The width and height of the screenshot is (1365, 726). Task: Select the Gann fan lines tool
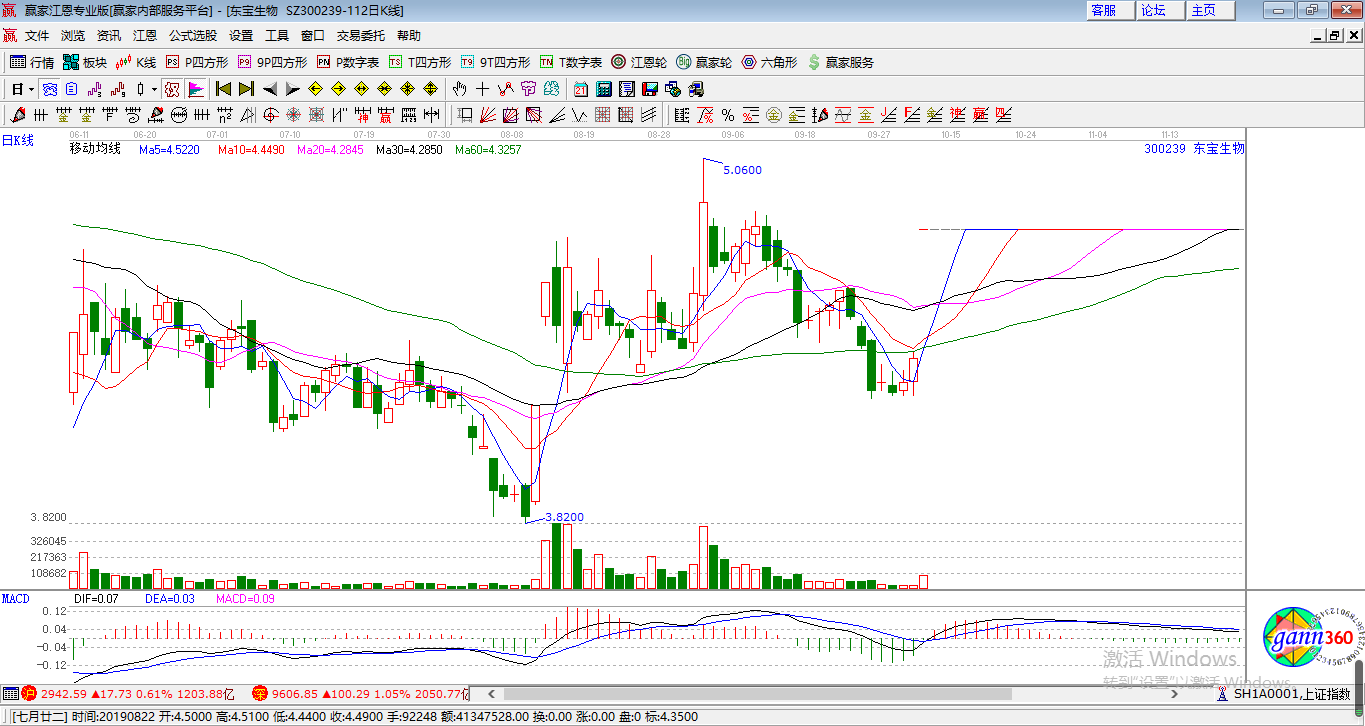488,115
